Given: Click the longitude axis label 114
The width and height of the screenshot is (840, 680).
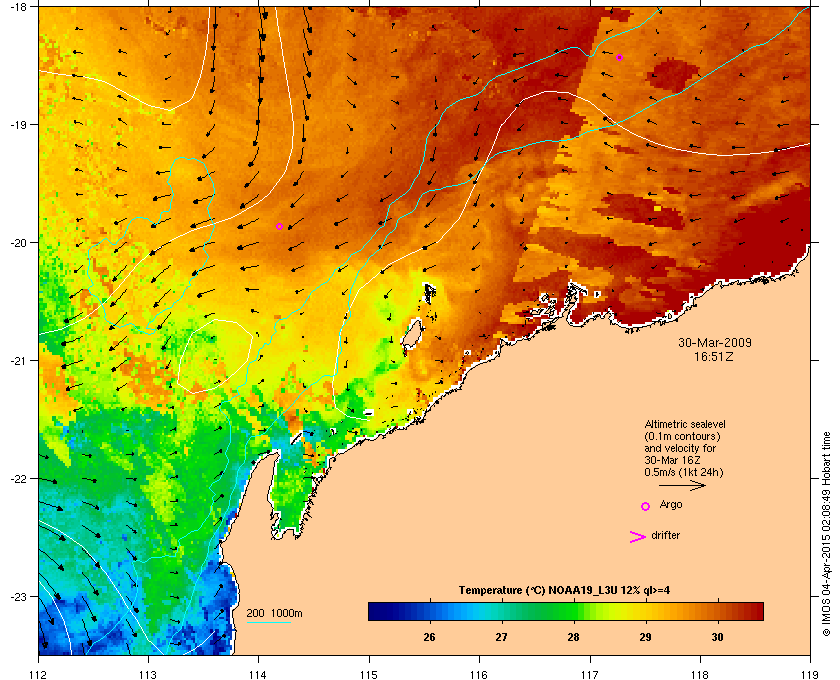Looking at the screenshot, I should click(258, 675).
